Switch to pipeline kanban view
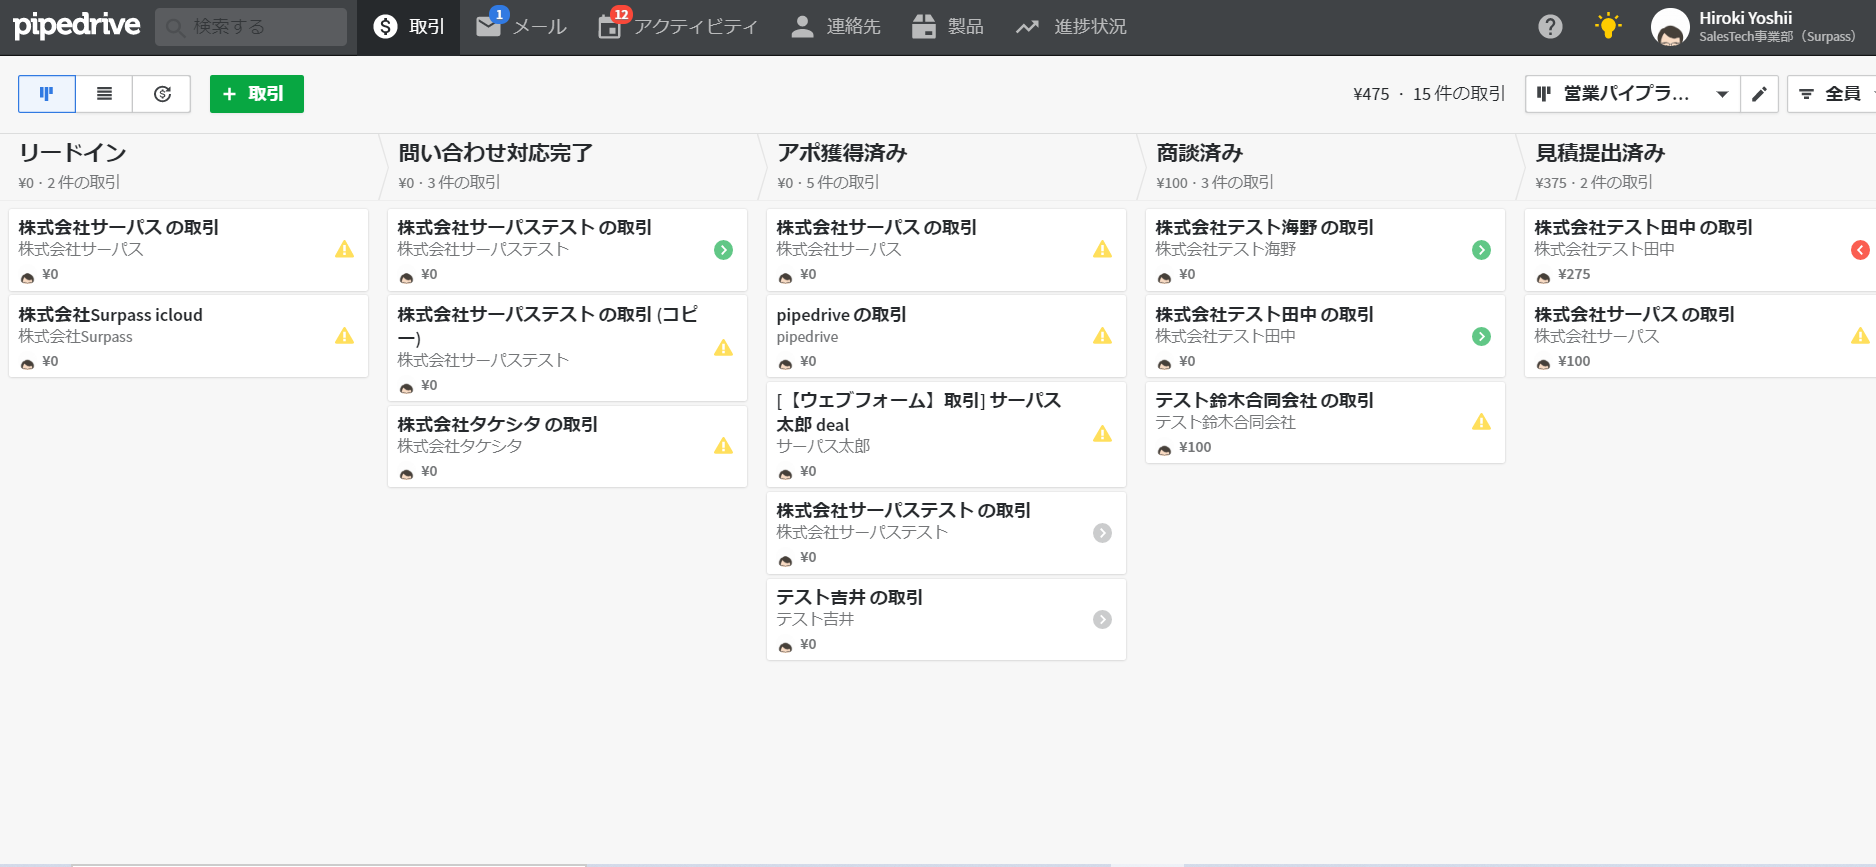Image resolution: width=1876 pixels, height=867 pixels. (x=46, y=94)
